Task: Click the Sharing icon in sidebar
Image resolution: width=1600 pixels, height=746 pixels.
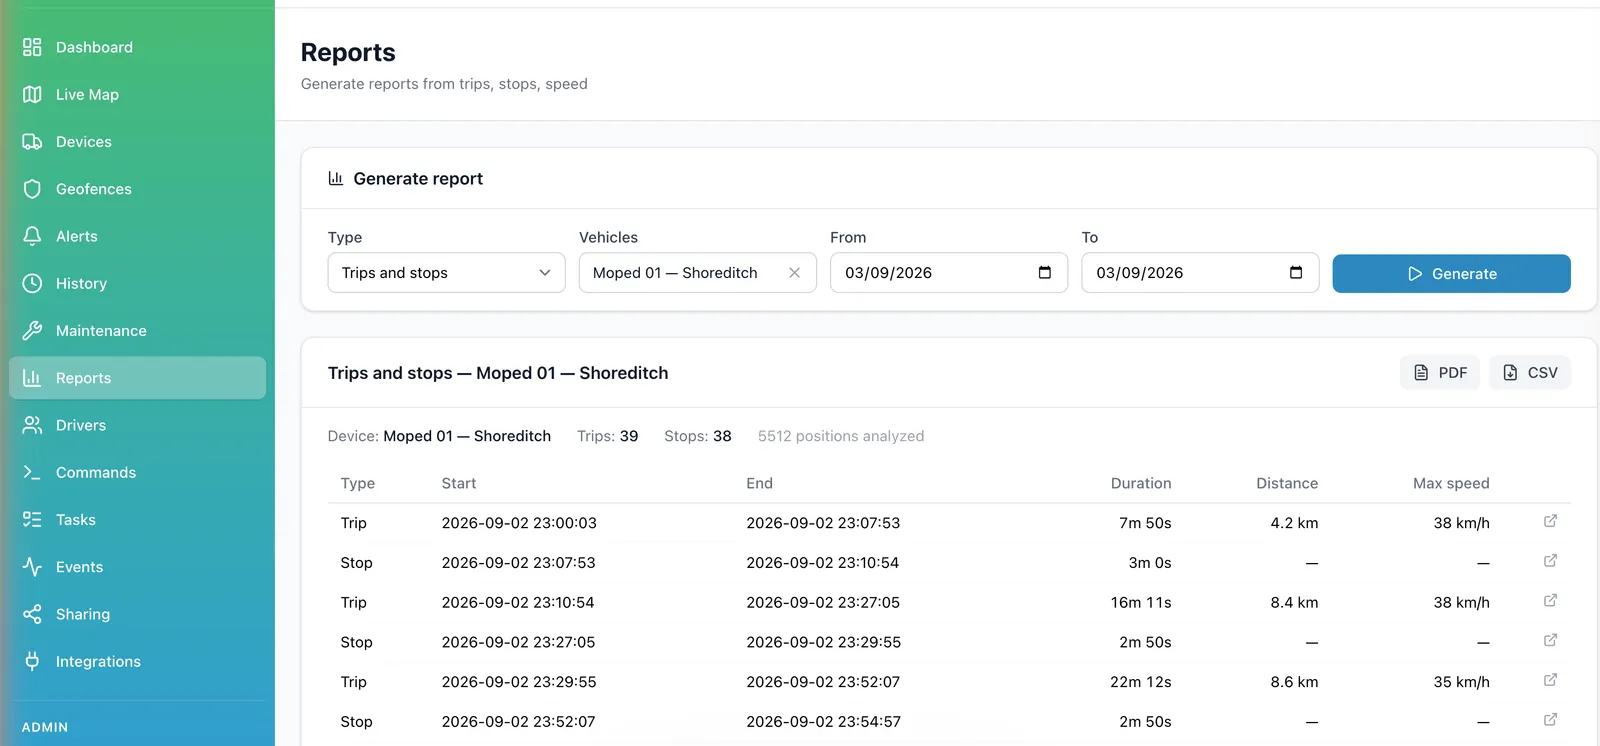Action: click(32, 614)
